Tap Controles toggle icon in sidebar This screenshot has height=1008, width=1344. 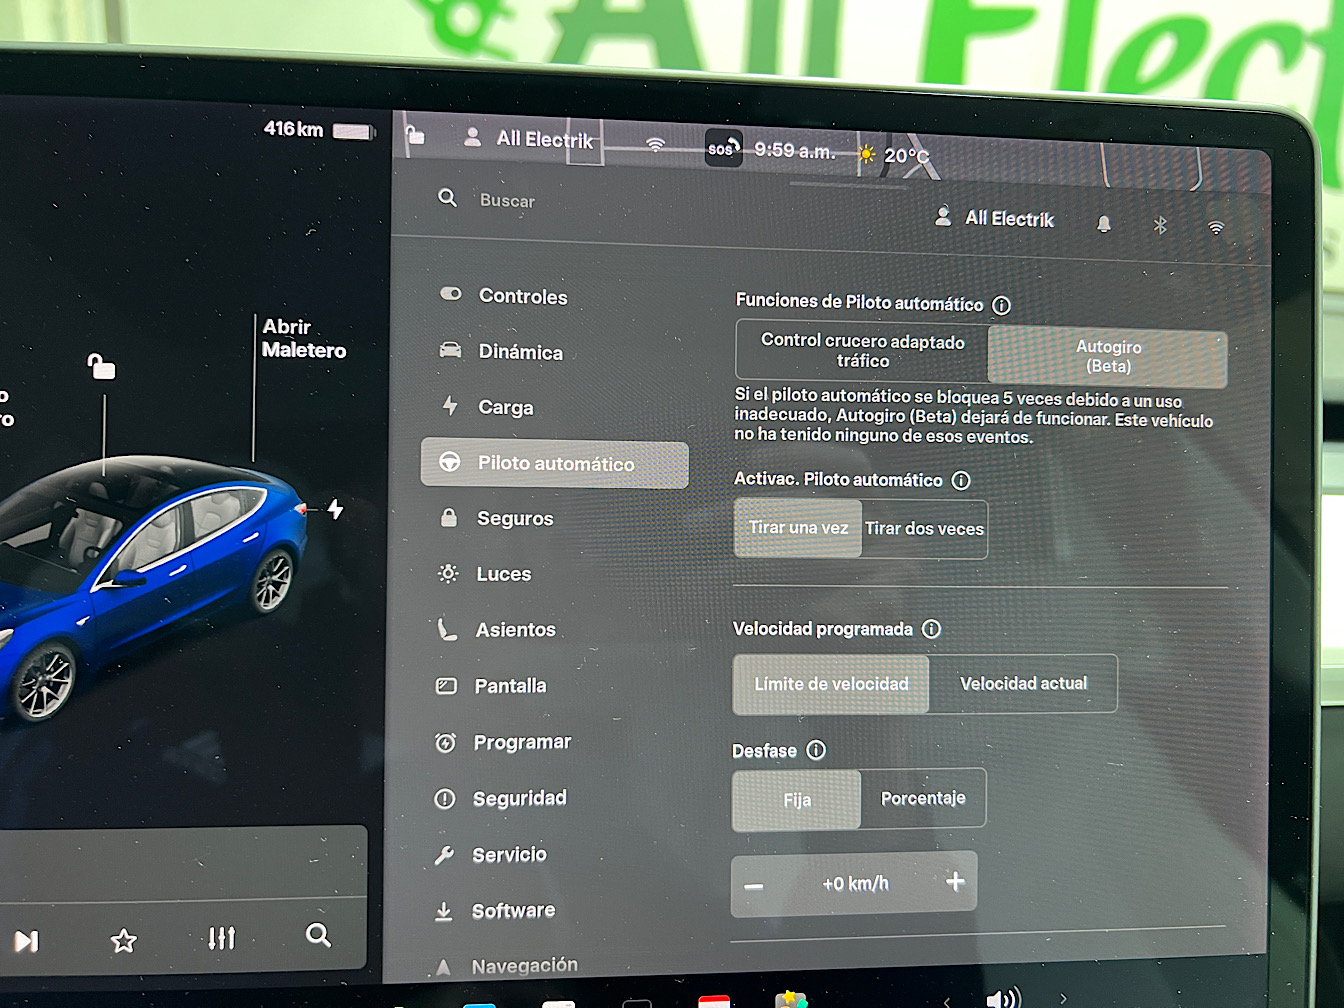451,294
